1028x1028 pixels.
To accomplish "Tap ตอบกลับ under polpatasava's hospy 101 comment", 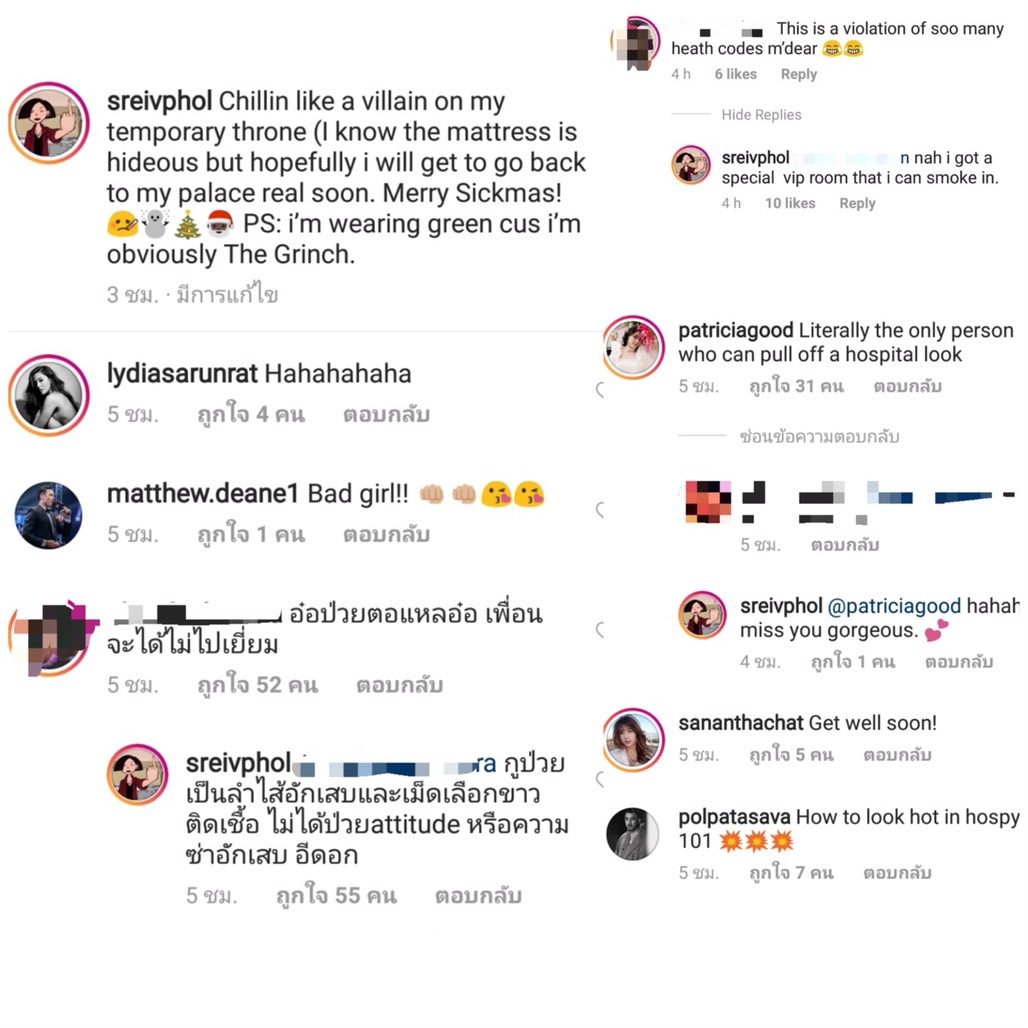I will click(x=897, y=873).
